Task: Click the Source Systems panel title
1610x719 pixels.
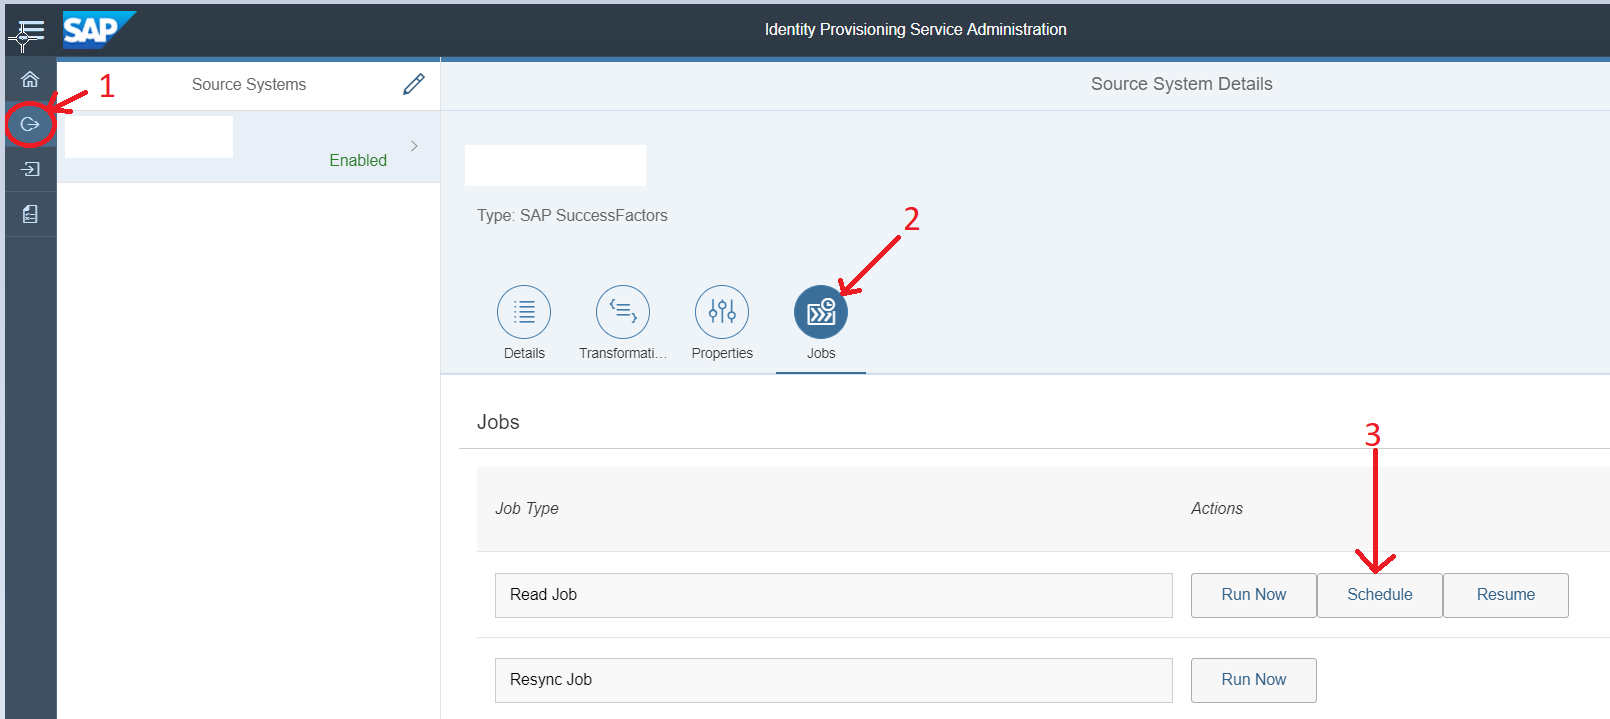Action: [x=249, y=84]
